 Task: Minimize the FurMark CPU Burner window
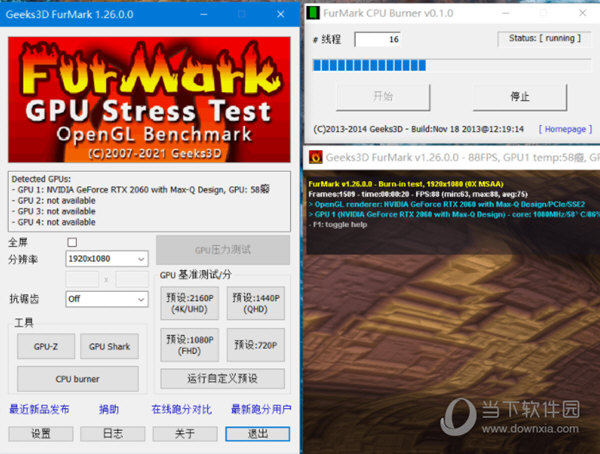[x=506, y=13]
